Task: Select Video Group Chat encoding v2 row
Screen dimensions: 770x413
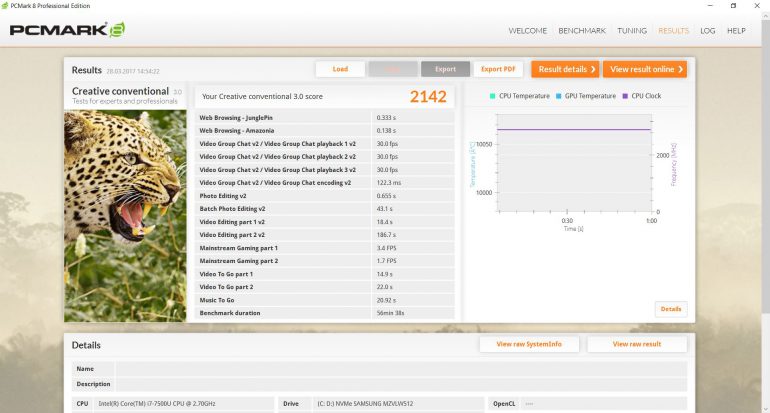Action: click(x=325, y=183)
